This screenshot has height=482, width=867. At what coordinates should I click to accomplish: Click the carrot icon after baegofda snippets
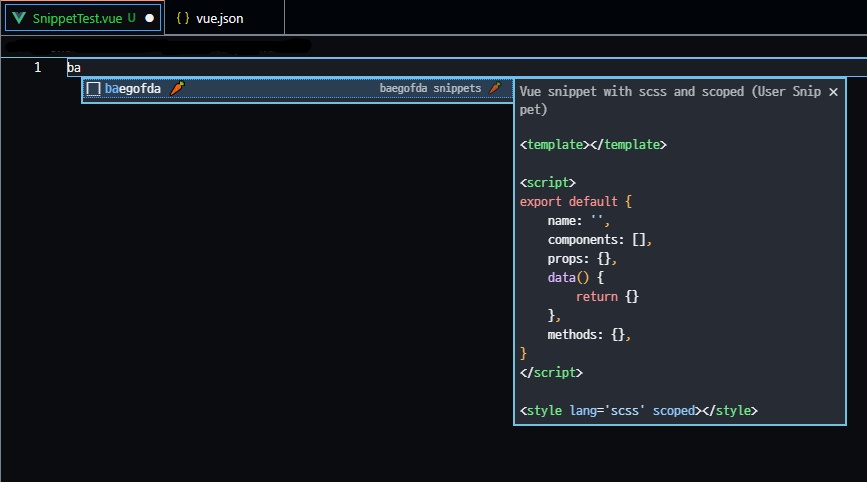coord(495,88)
